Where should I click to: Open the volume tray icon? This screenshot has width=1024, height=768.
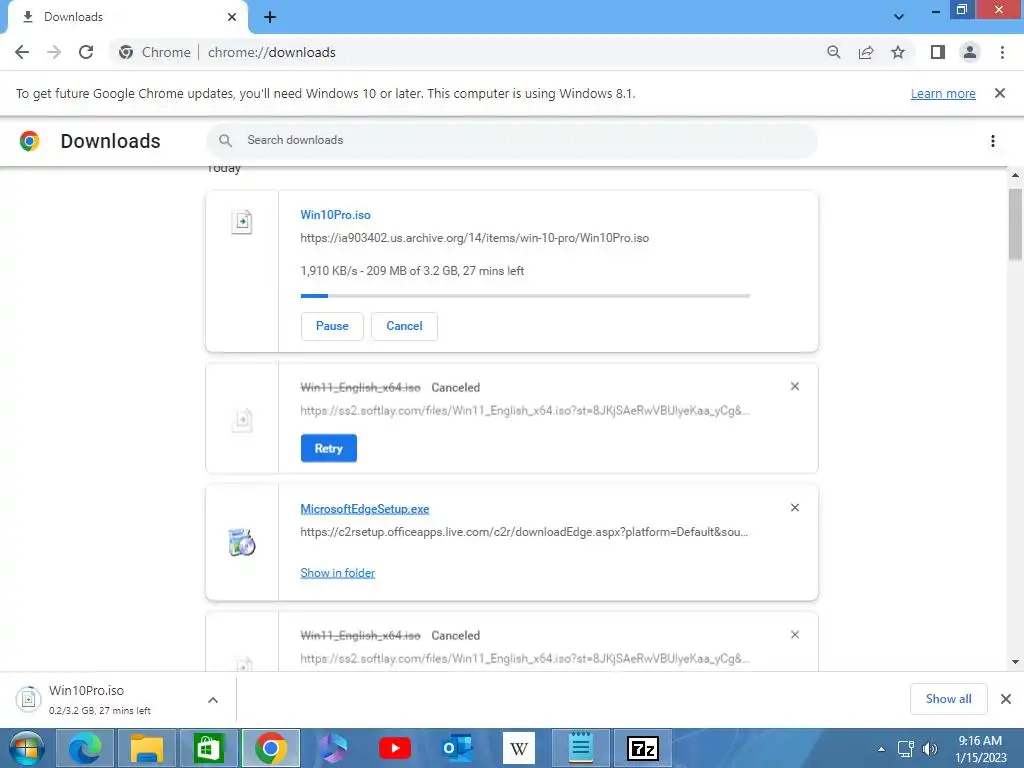click(929, 749)
